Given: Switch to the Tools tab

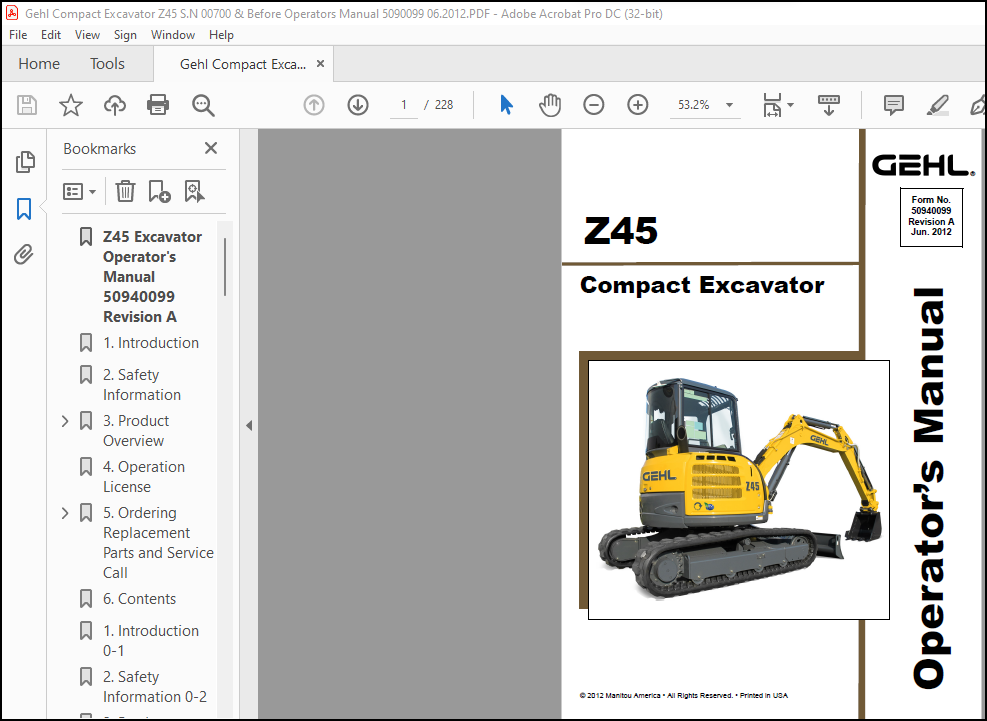Looking at the screenshot, I should click(107, 64).
